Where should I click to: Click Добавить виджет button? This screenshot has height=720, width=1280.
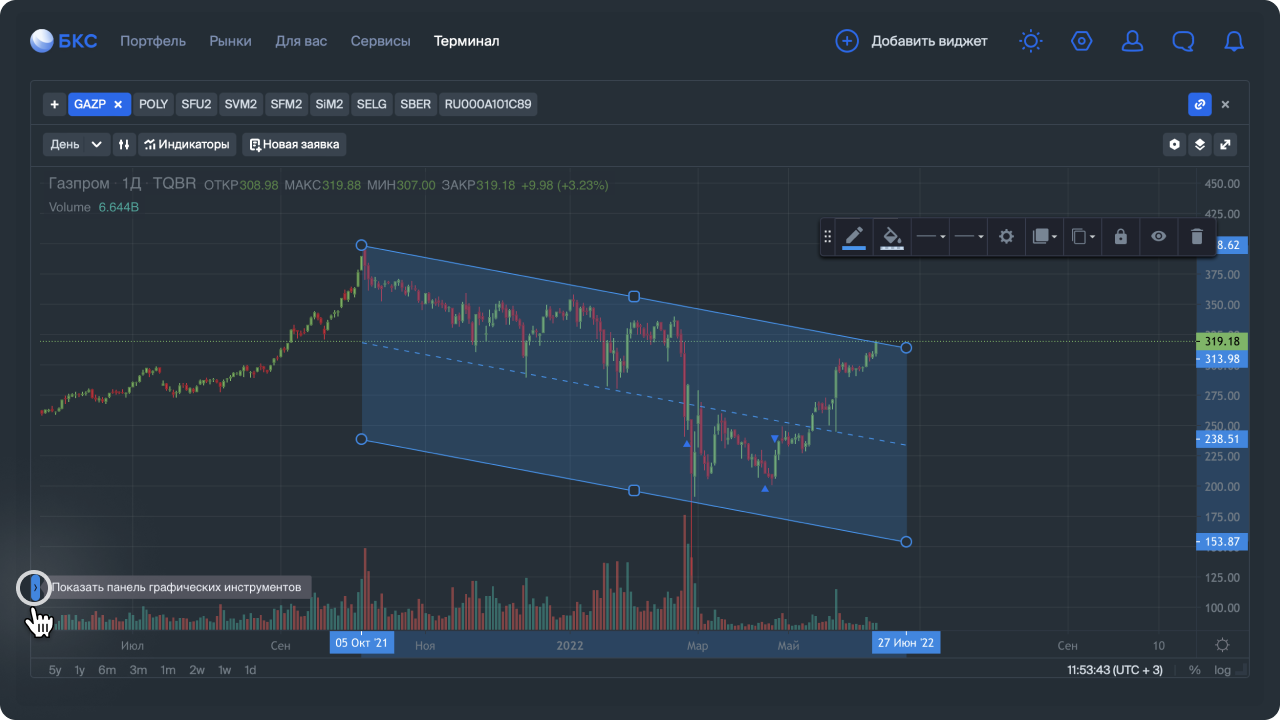pos(911,41)
